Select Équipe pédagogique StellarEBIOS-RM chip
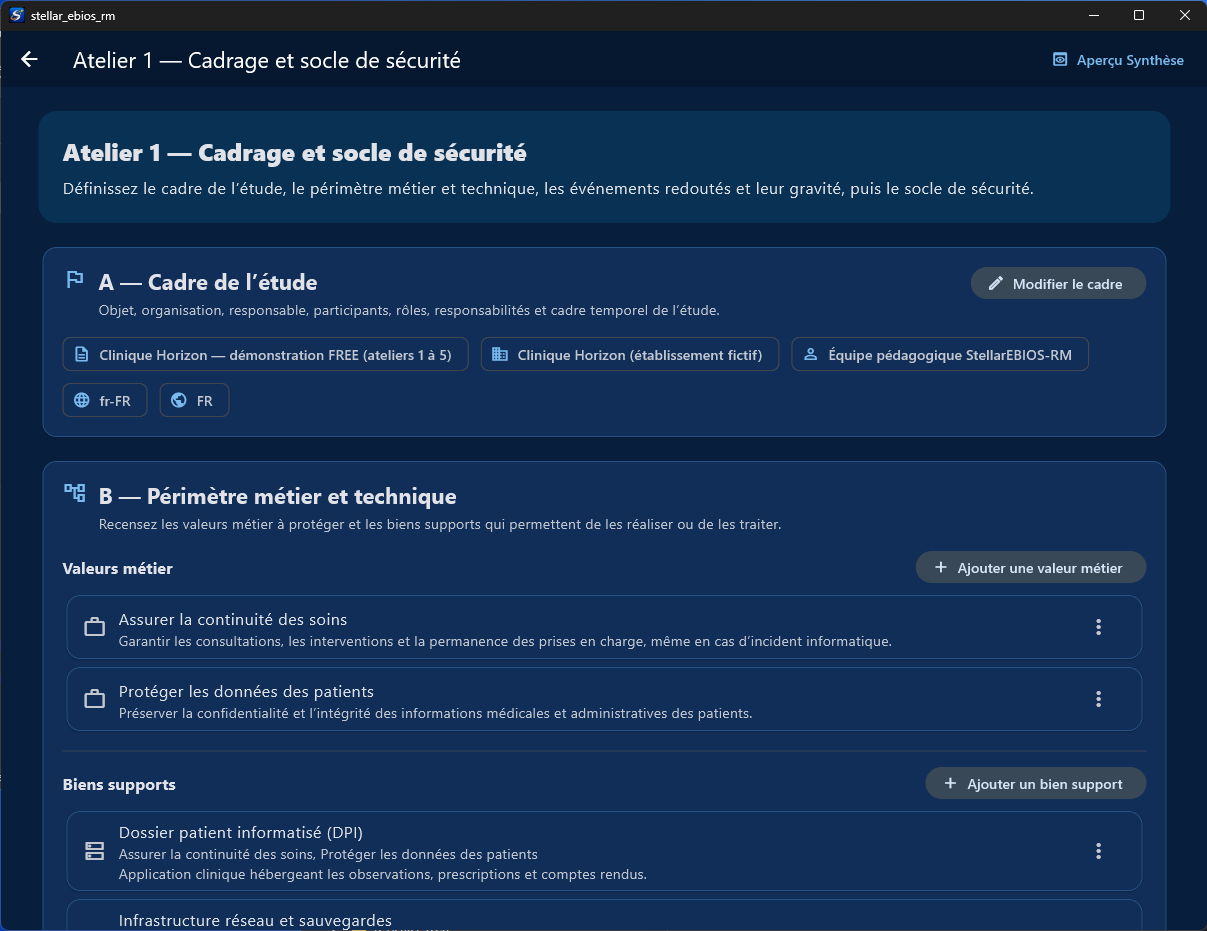The height and width of the screenshot is (931, 1207). tap(940, 355)
